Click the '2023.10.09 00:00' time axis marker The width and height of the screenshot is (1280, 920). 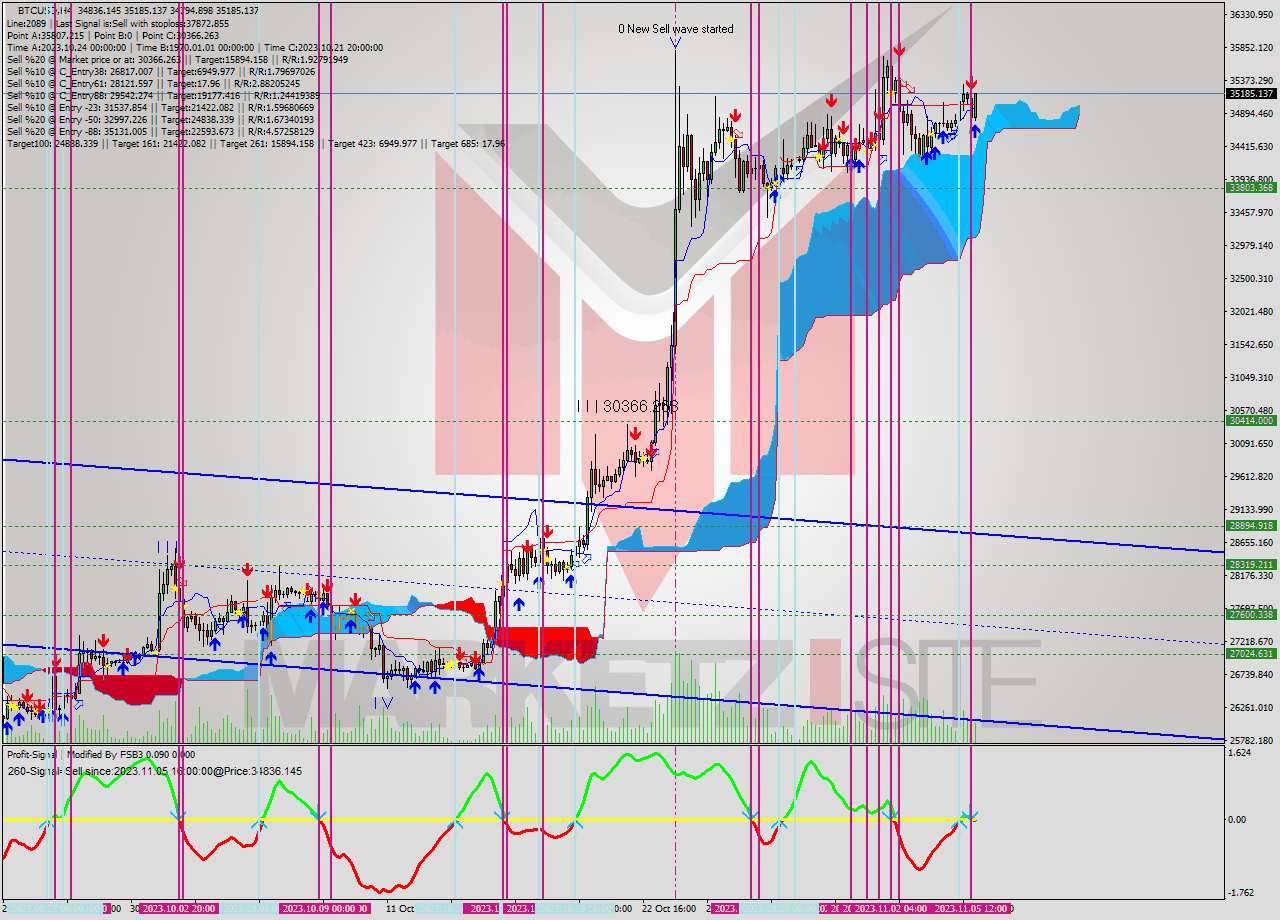324,909
